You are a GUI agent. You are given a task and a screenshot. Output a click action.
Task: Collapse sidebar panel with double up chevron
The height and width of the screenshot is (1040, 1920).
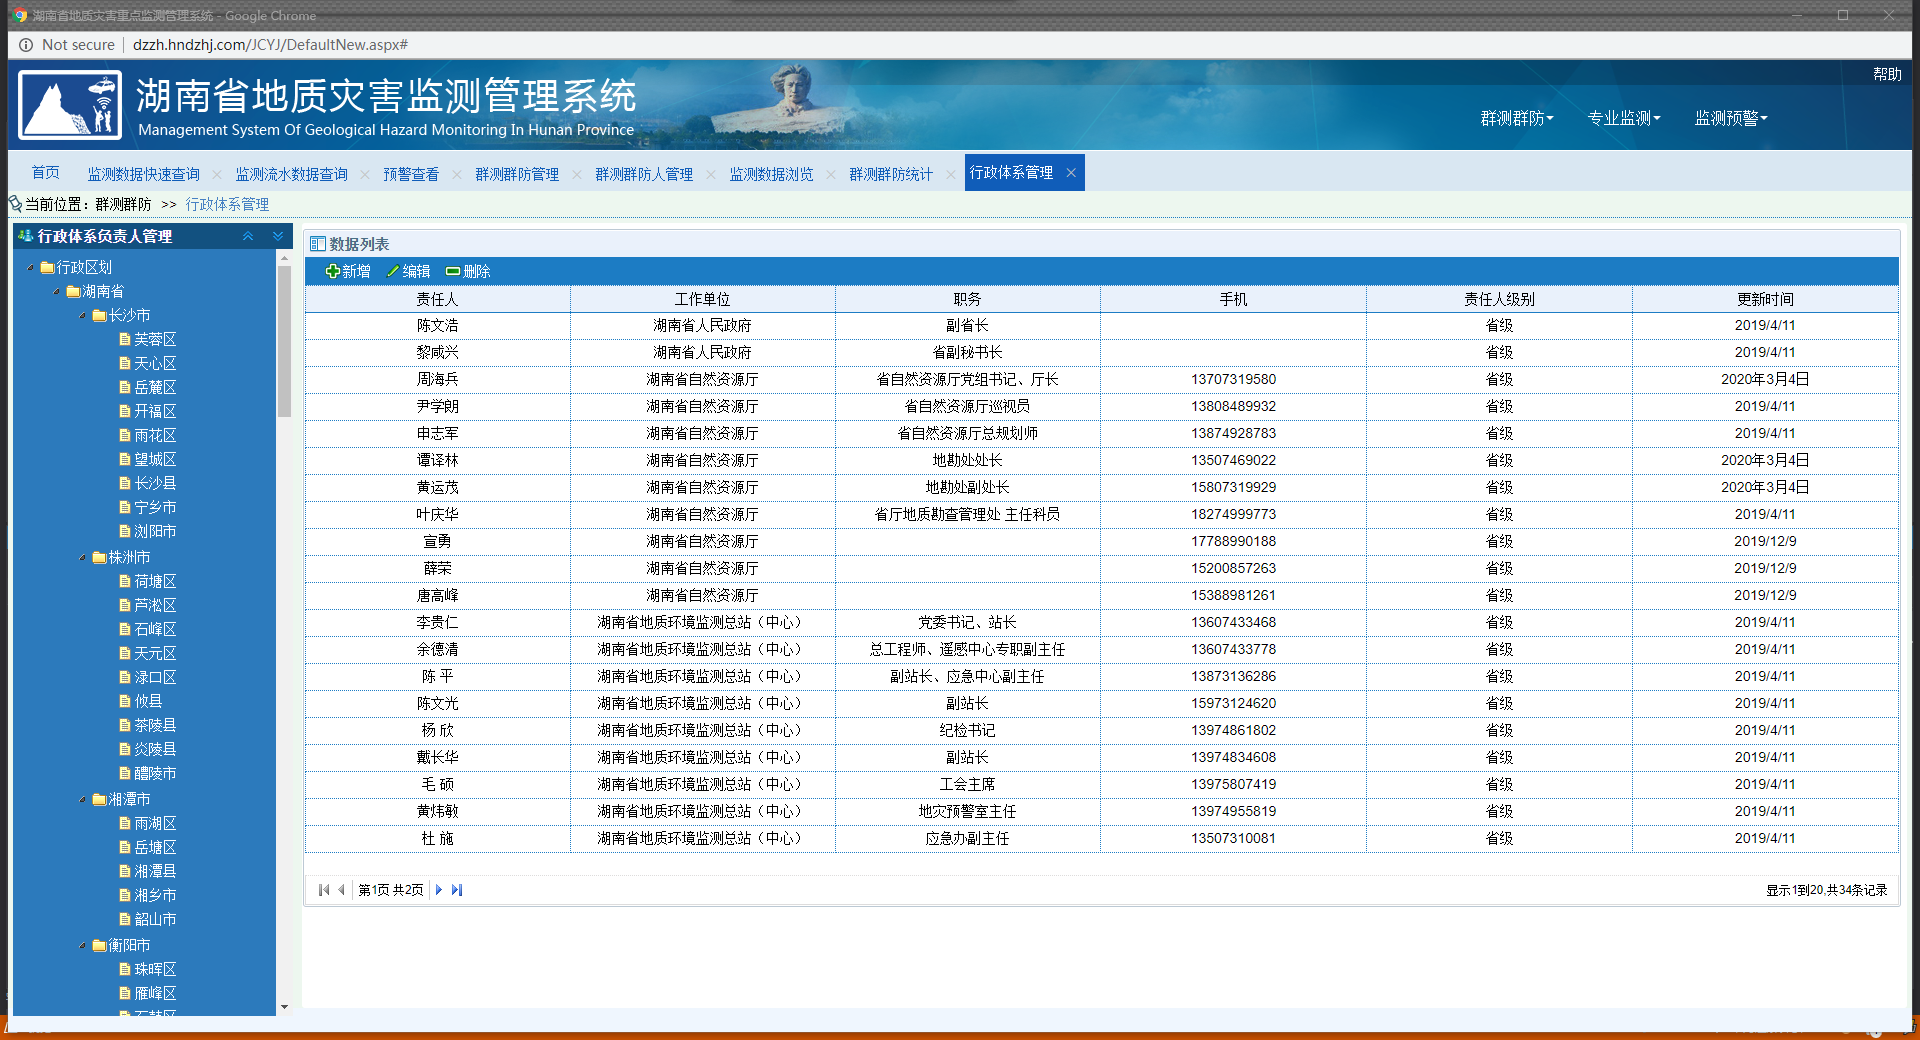point(248,236)
